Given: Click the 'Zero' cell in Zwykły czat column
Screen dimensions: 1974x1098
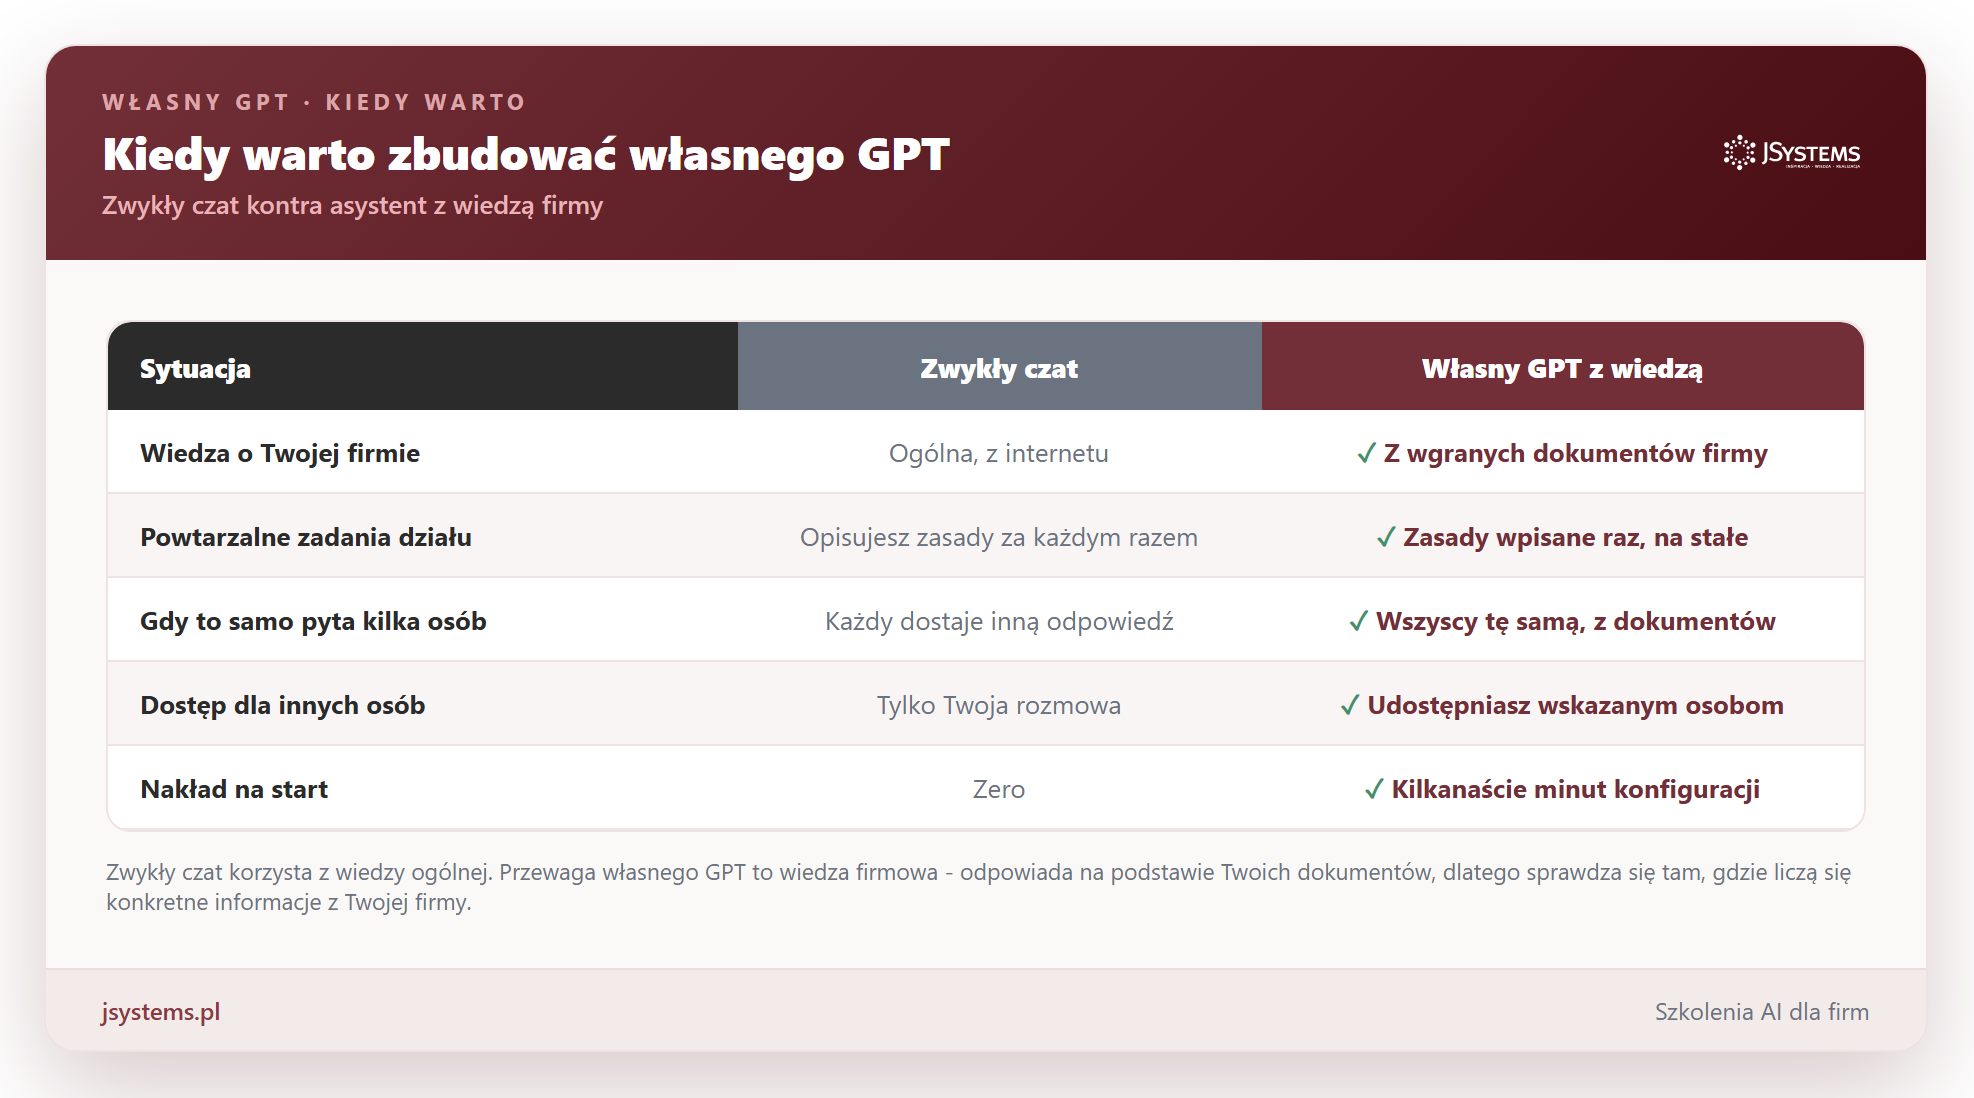Looking at the screenshot, I should 999,789.
